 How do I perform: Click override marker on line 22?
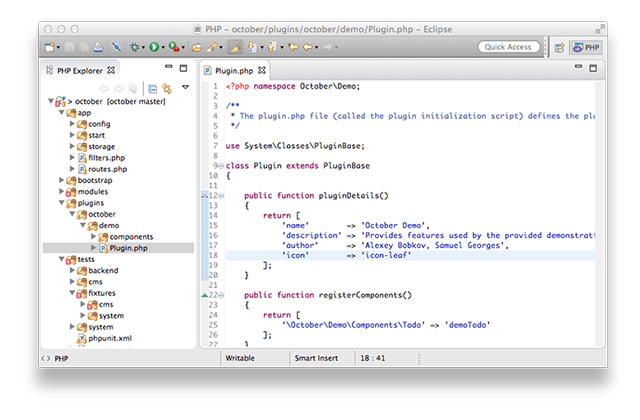(204, 295)
